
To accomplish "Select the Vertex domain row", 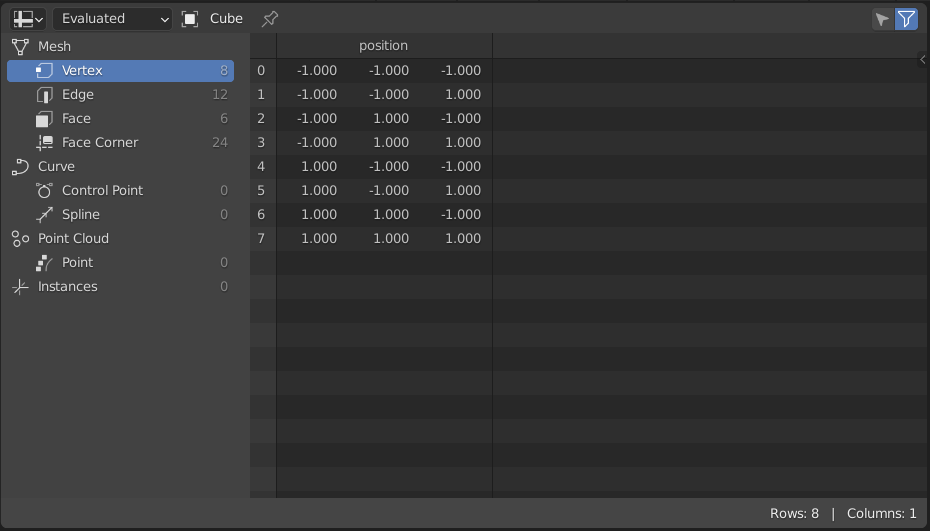I will coord(120,71).
